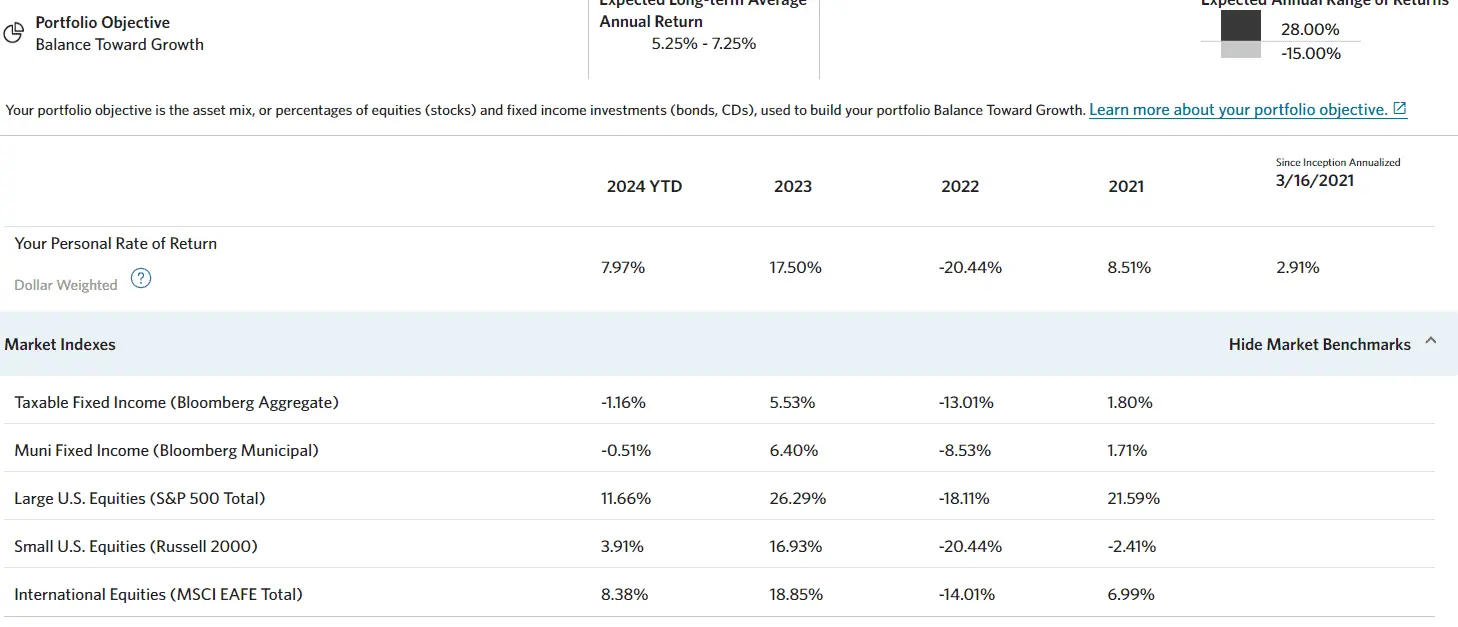Select the 2024 YTD column header
The height and width of the screenshot is (627, 1458).
(x=644, y=186)
